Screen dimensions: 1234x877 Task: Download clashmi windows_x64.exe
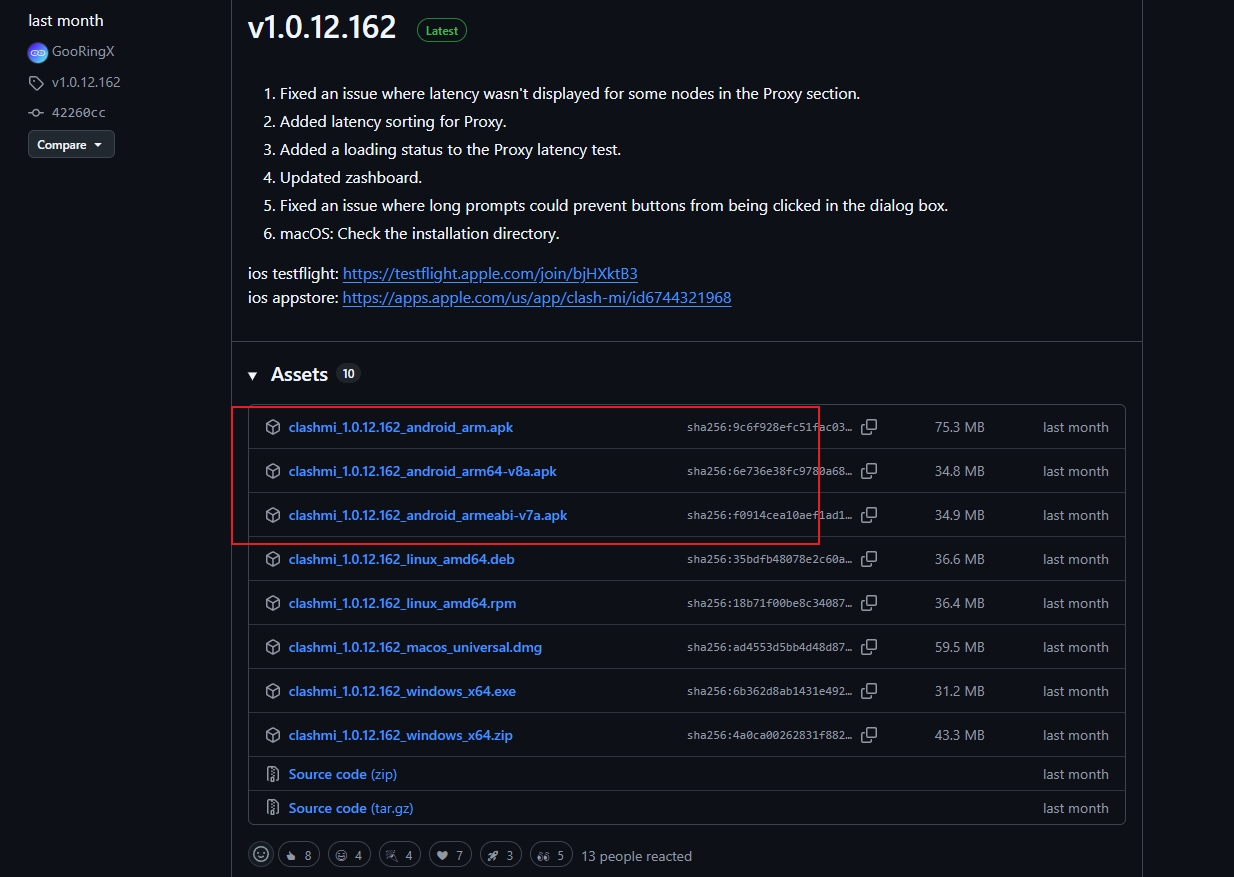[402, 691]
